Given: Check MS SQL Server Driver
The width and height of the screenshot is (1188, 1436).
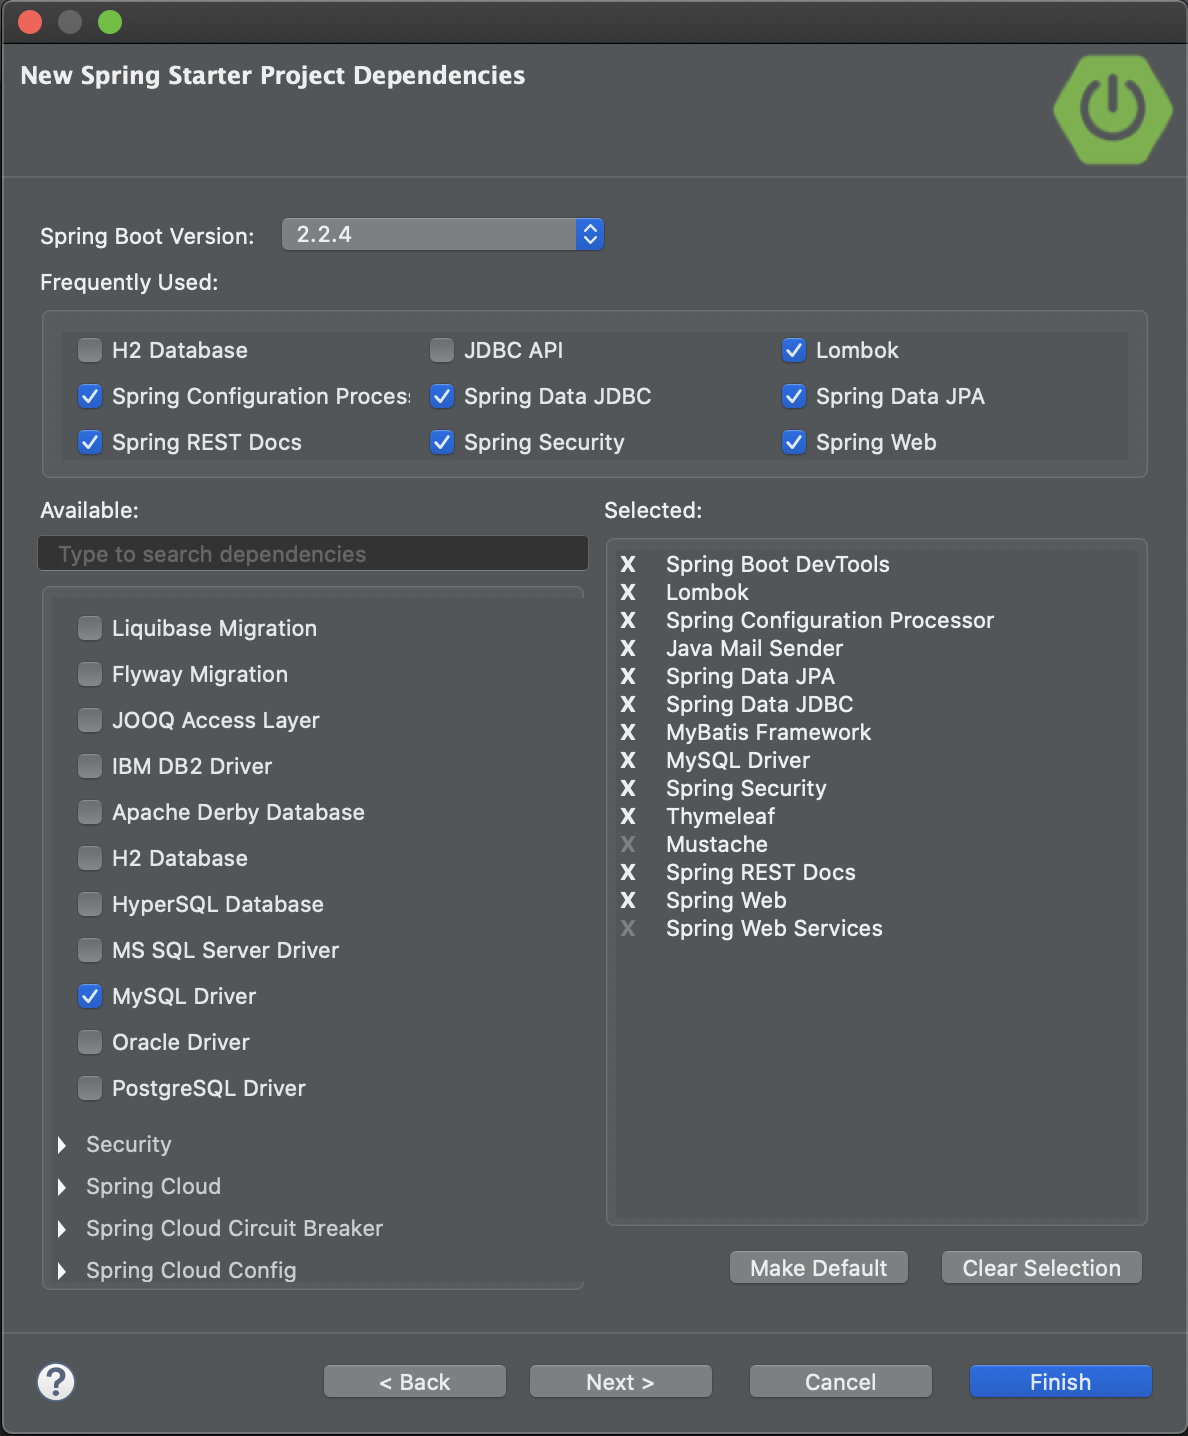Looking at the screenshot, I should coord(90,950).
